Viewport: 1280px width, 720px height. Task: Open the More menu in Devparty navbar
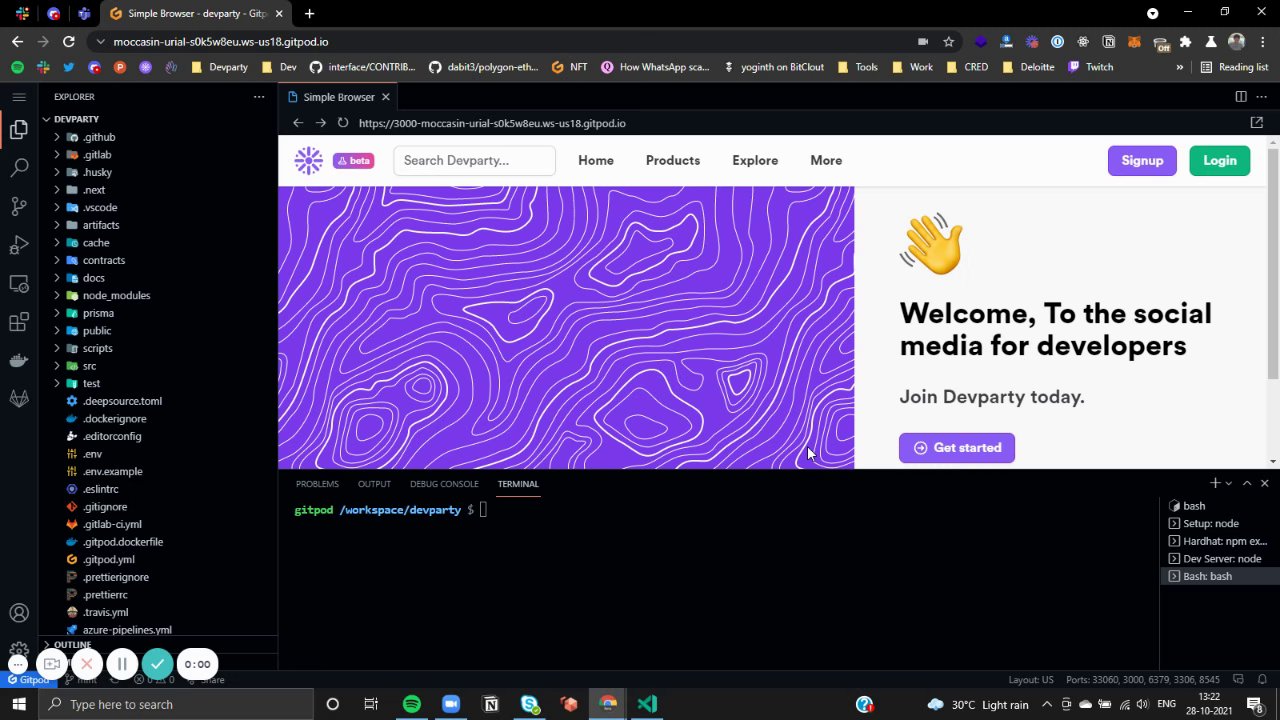826,160
